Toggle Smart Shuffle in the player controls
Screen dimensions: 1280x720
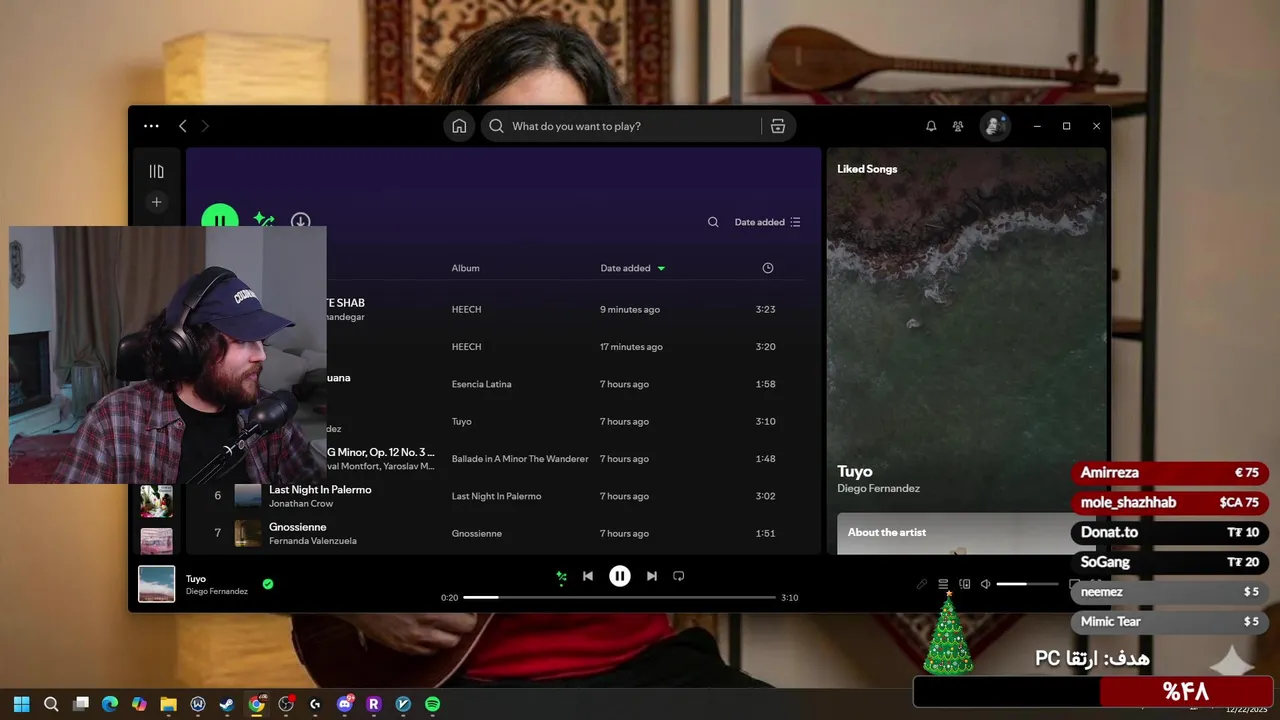(561, 576)
